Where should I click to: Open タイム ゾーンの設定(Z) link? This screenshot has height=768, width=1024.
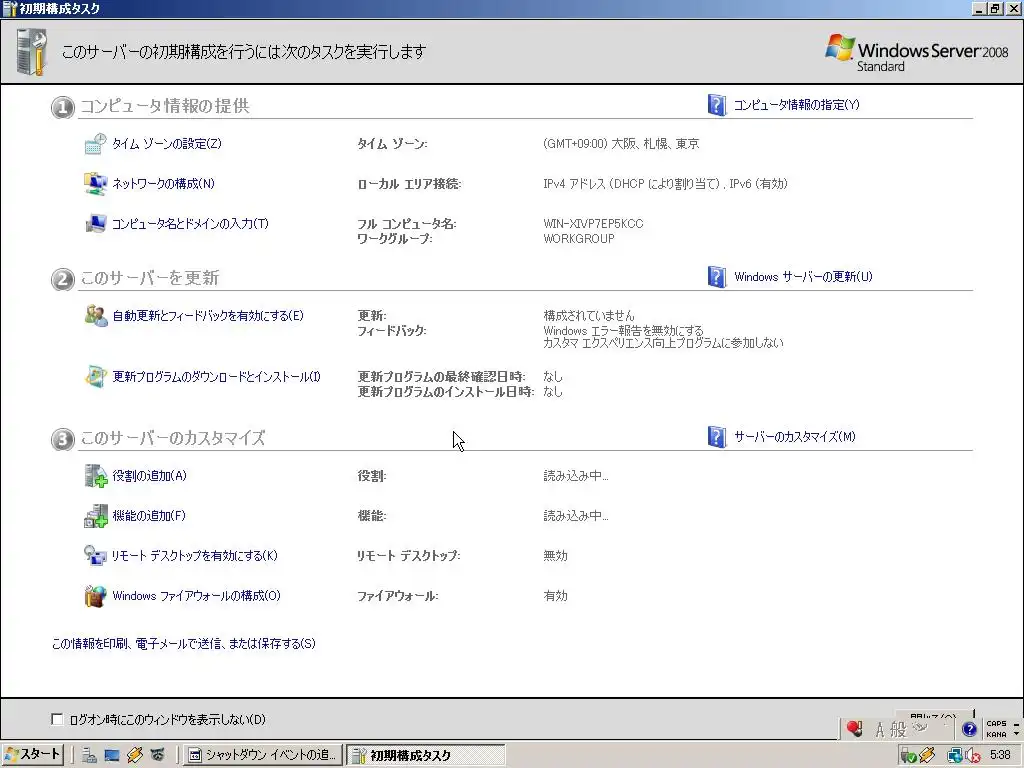tap(167, 144)
